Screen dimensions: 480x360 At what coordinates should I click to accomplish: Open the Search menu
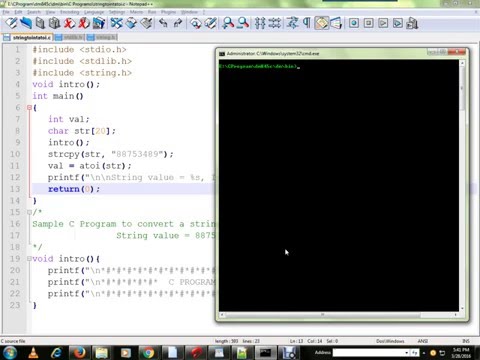click(34, 12)
